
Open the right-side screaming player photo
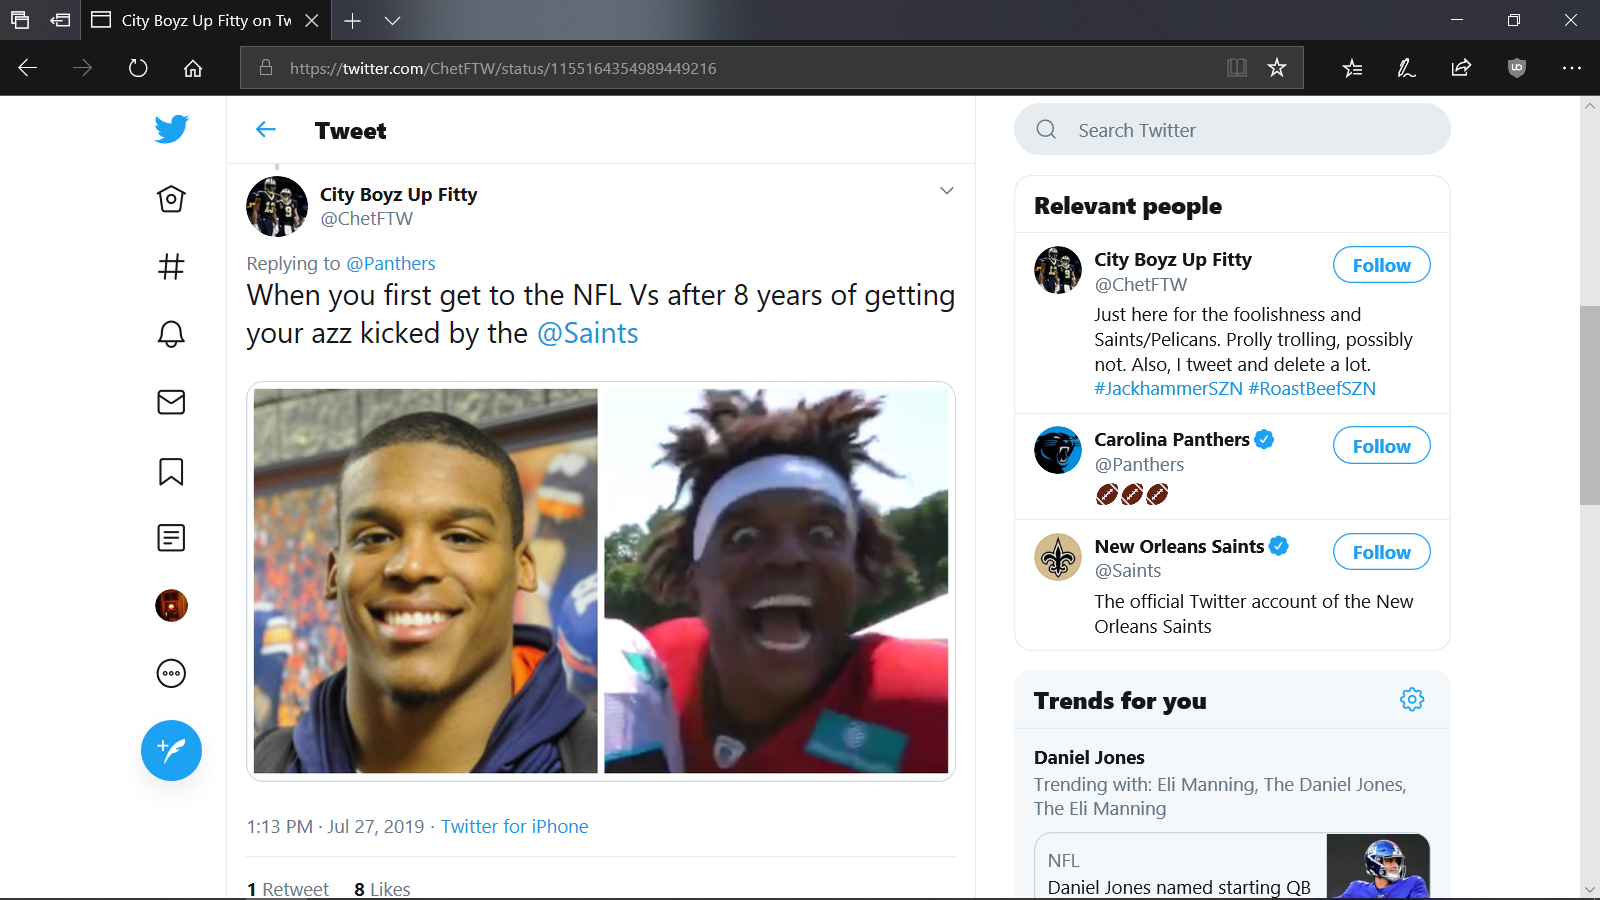pyautogui.click(x=776, y=581)
